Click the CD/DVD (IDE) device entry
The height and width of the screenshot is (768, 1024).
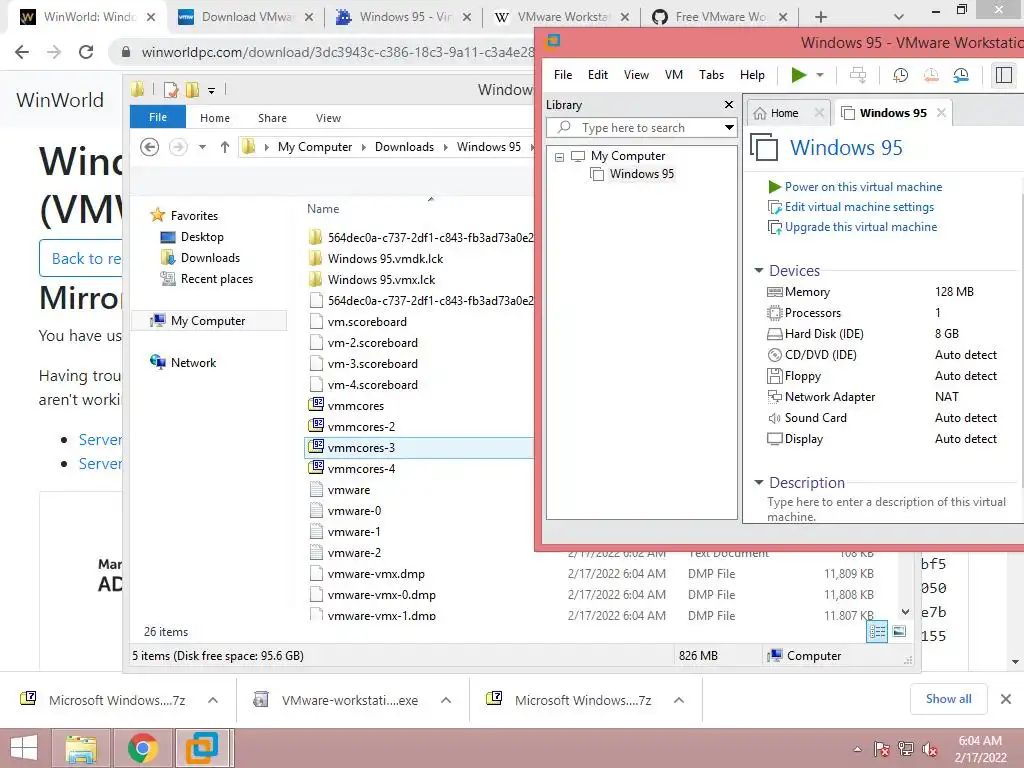pos(820,355)
